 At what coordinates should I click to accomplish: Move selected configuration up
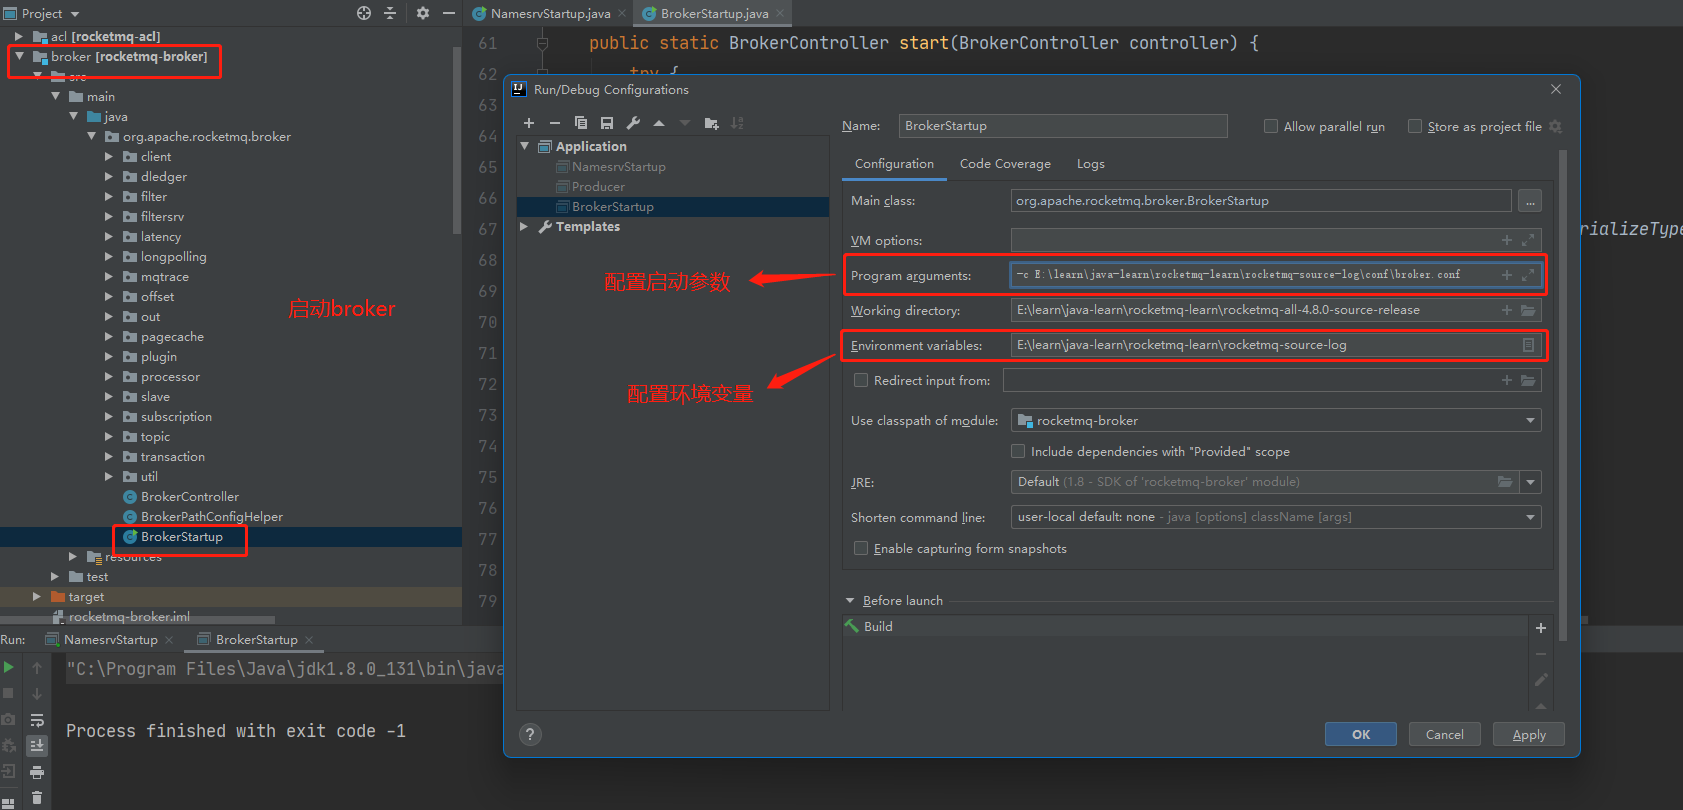click(x=659, y=123)
